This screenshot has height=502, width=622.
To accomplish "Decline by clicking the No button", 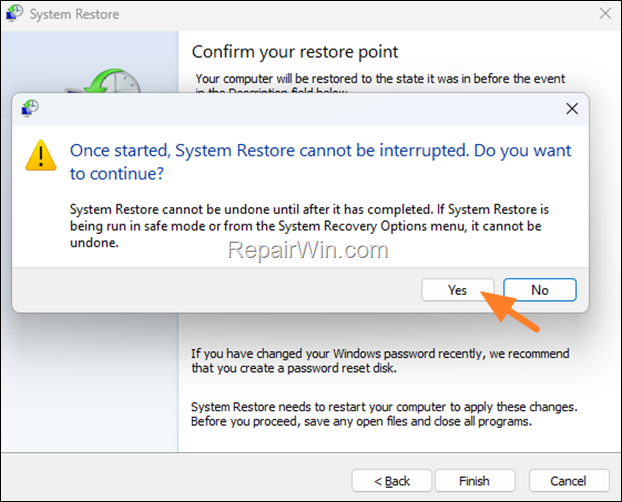I will coord(539,290).
